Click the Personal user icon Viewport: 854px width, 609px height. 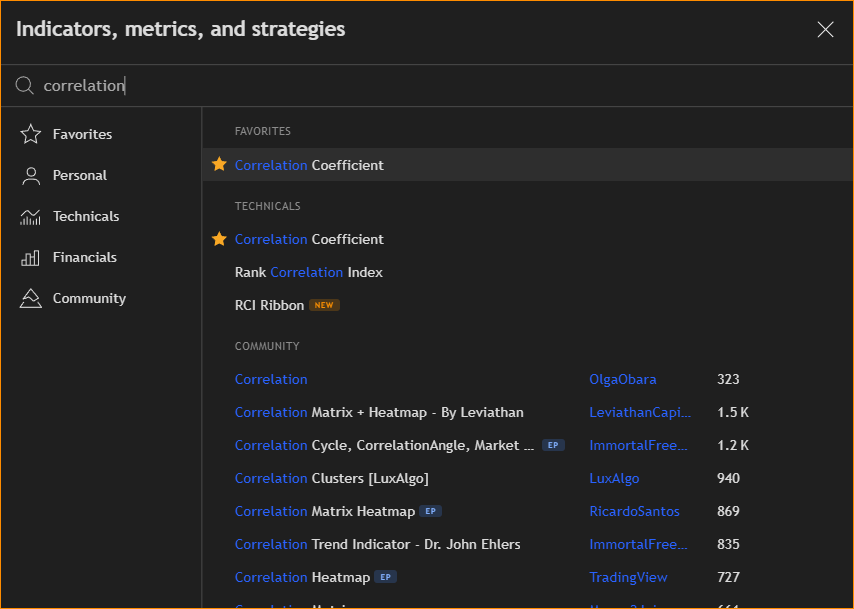click(x=31, y=175)
